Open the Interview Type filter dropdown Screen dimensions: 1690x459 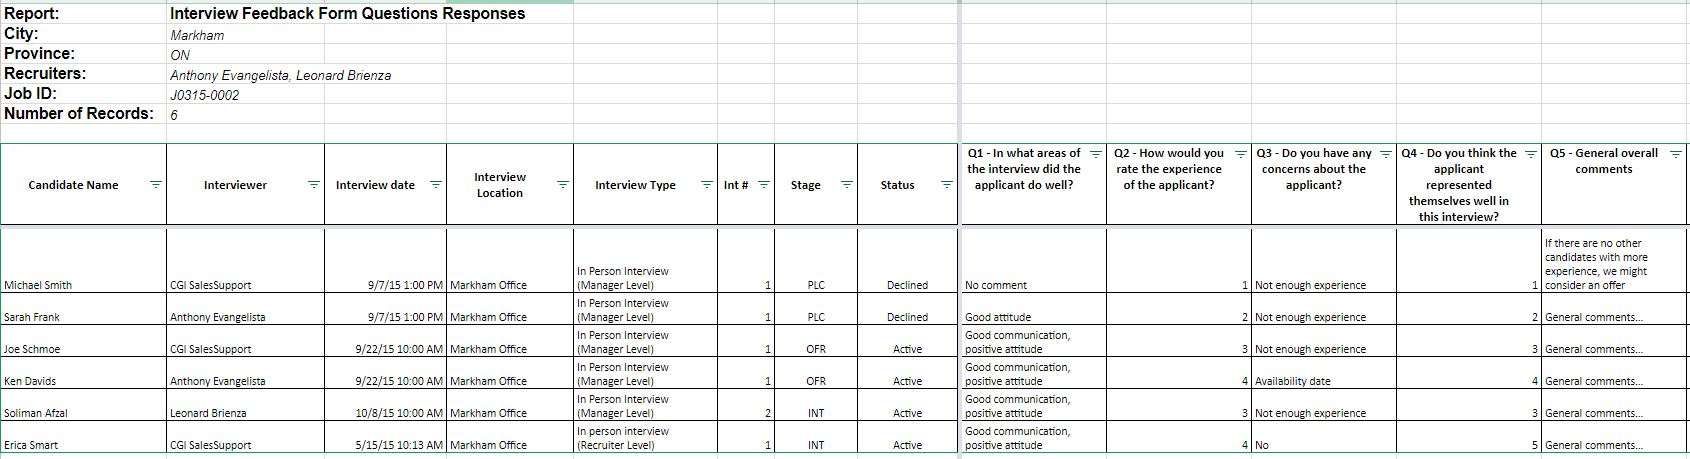click(706, 185)
